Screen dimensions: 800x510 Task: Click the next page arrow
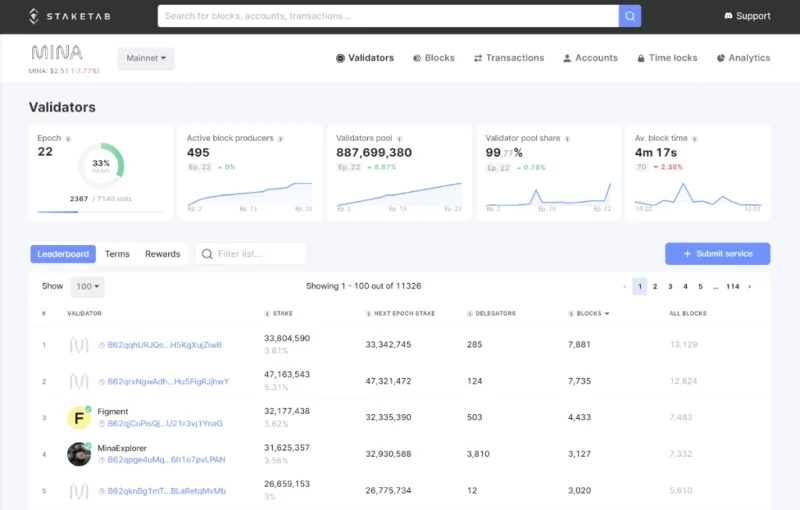pyautogui.click(x=749, y=287)
